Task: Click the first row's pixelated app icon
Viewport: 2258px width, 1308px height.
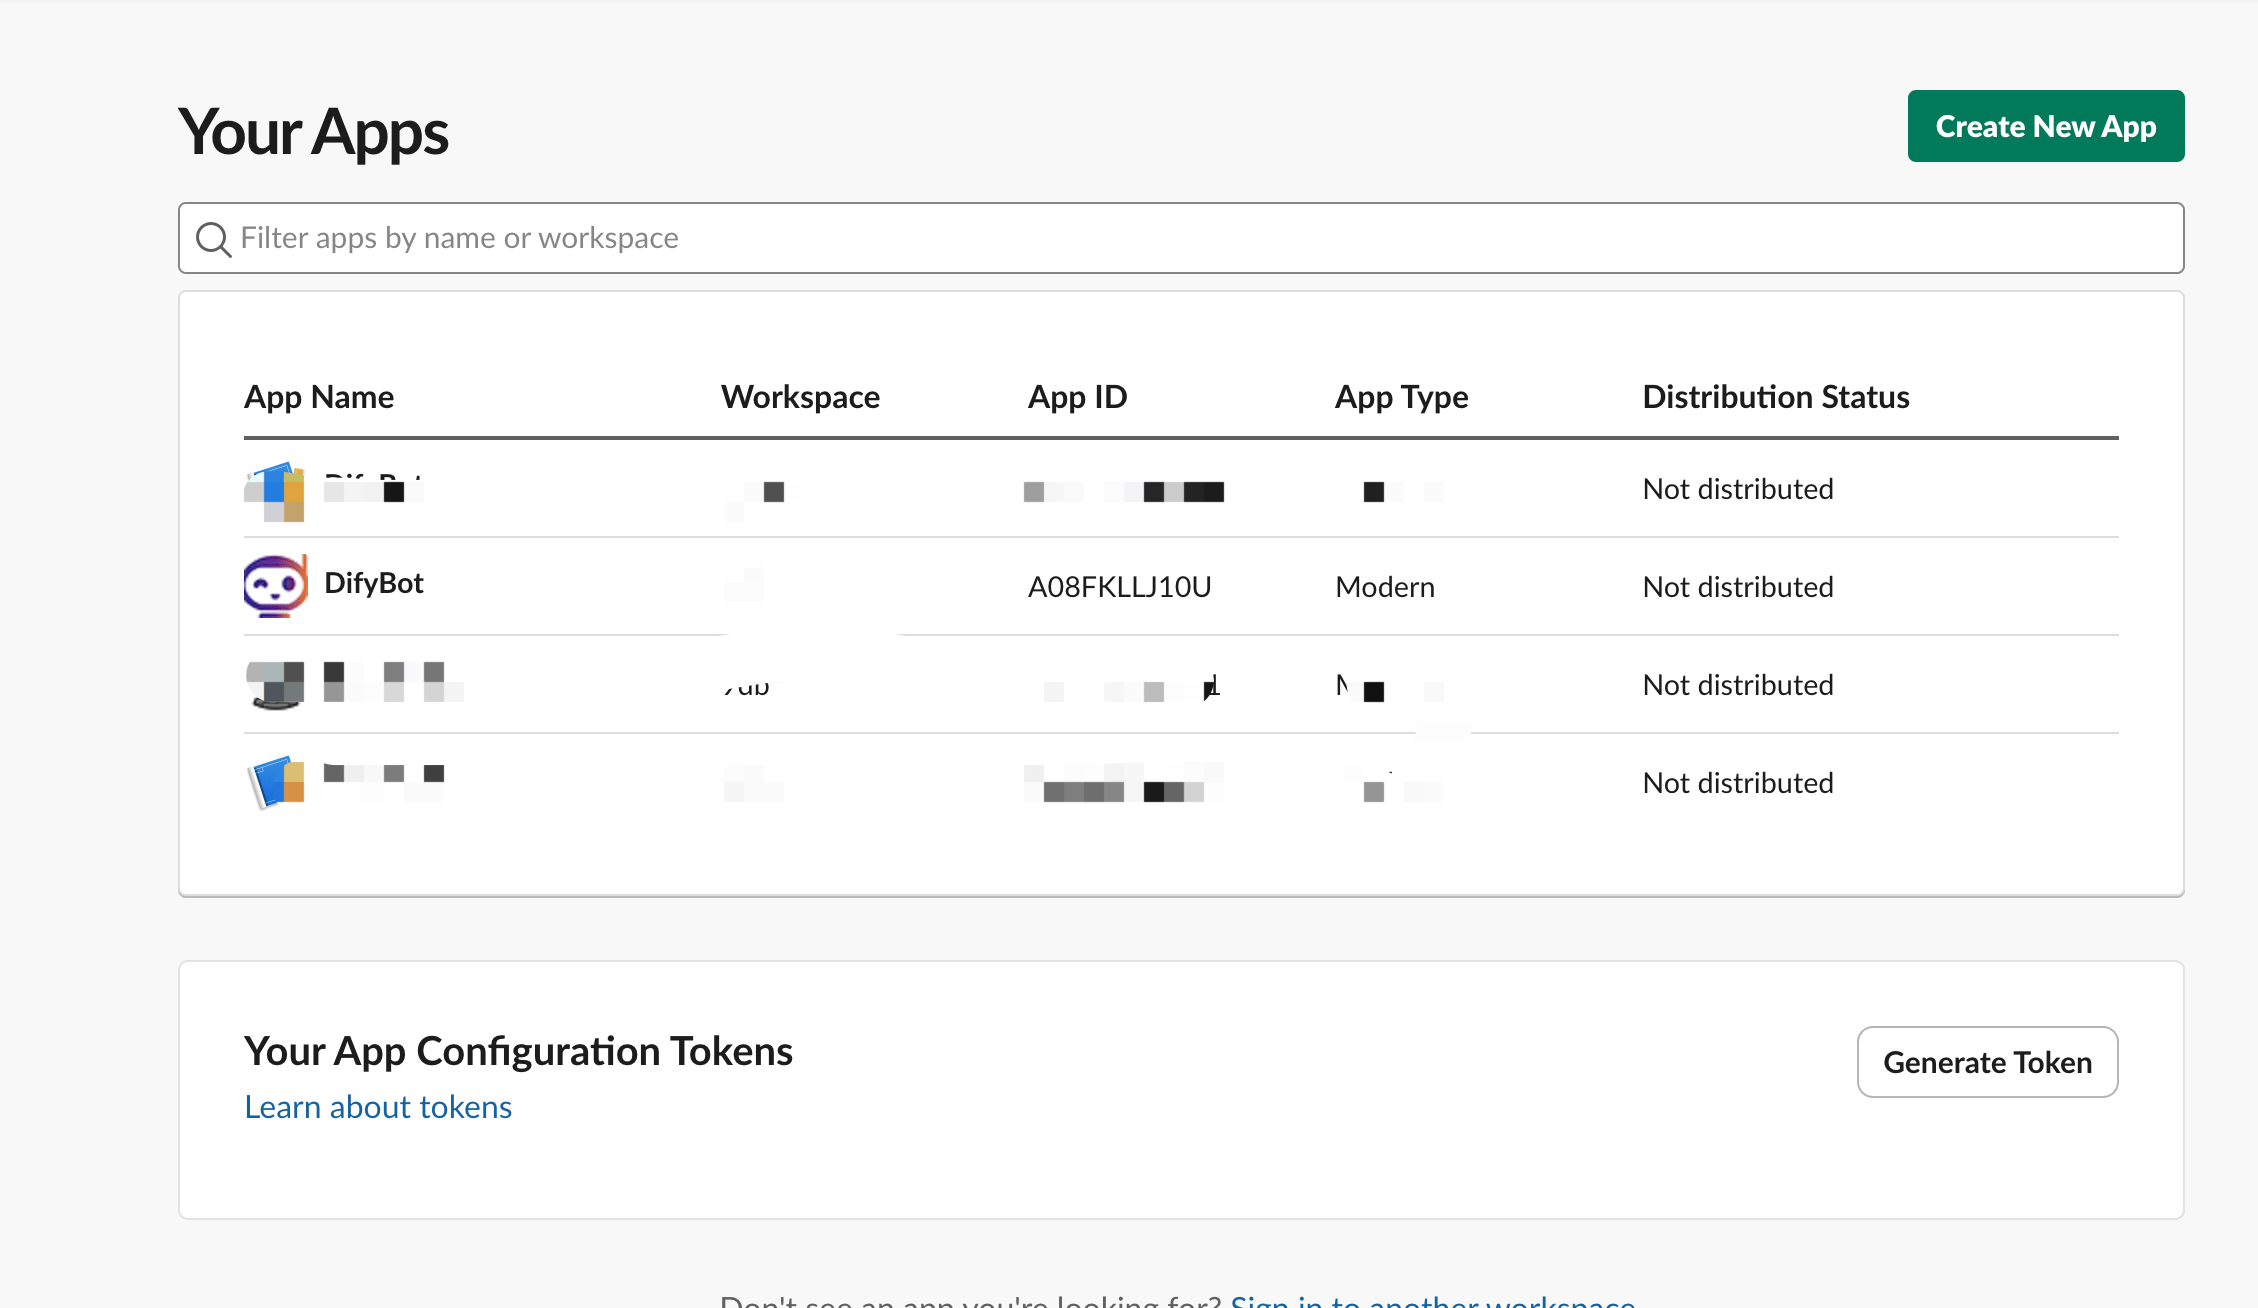Action: click(275, 491)
